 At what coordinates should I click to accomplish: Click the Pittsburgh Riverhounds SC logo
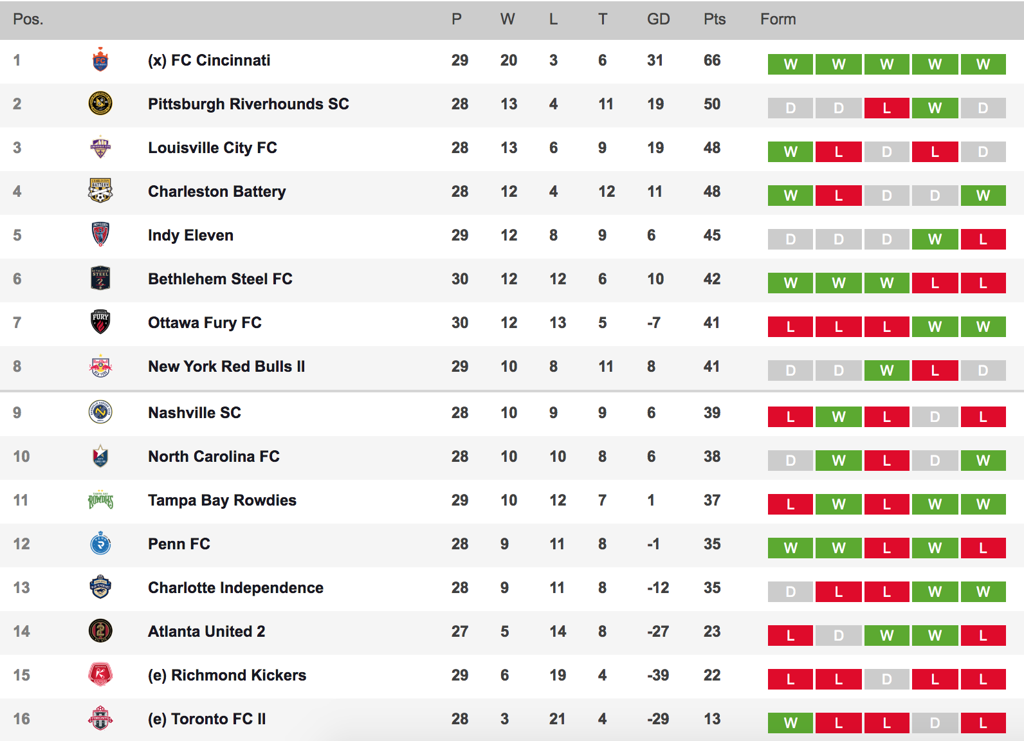tap(100, 104)
